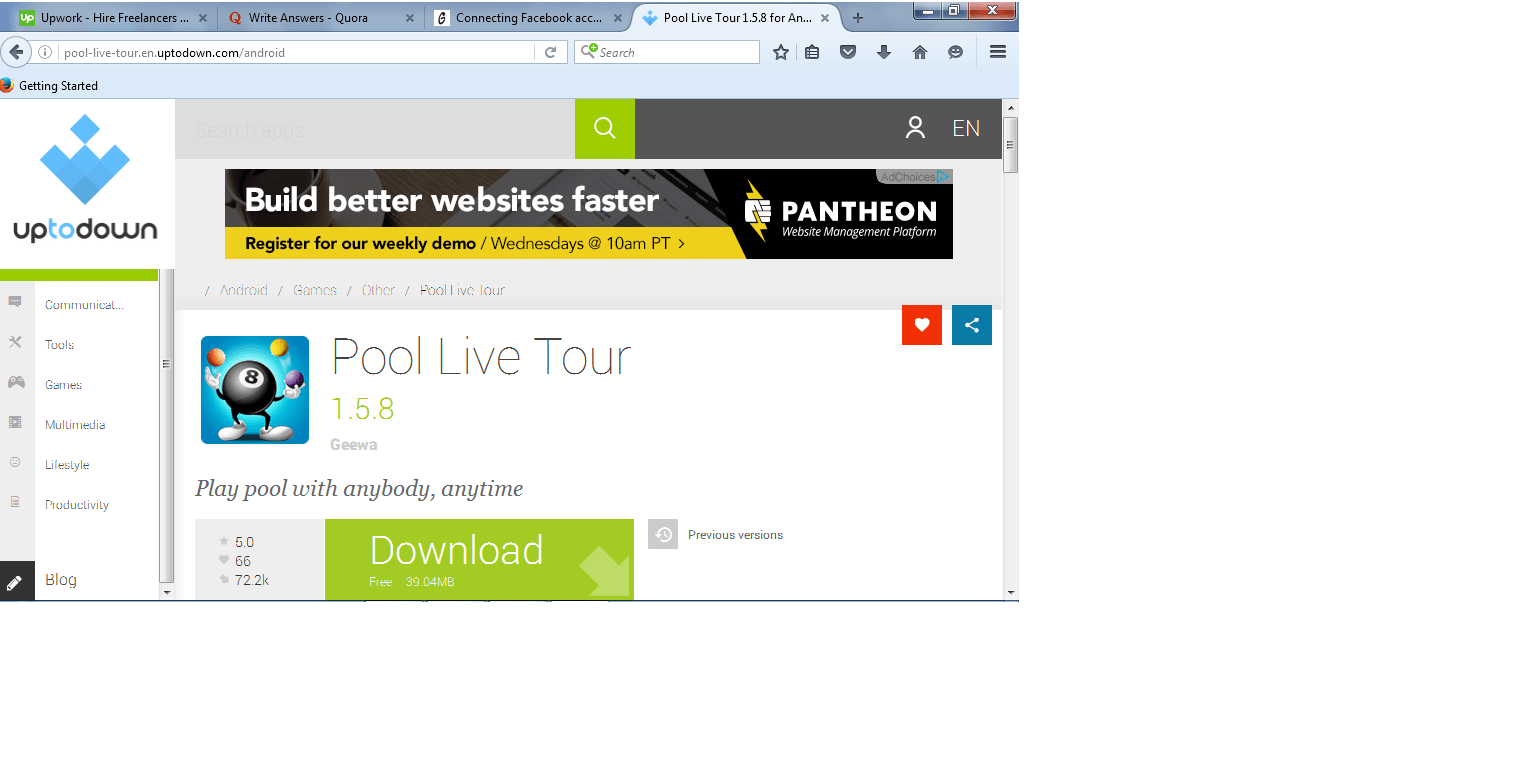Click the previous versions clock icon
This screenshot has height=760, width=1518.
(663, 534)
